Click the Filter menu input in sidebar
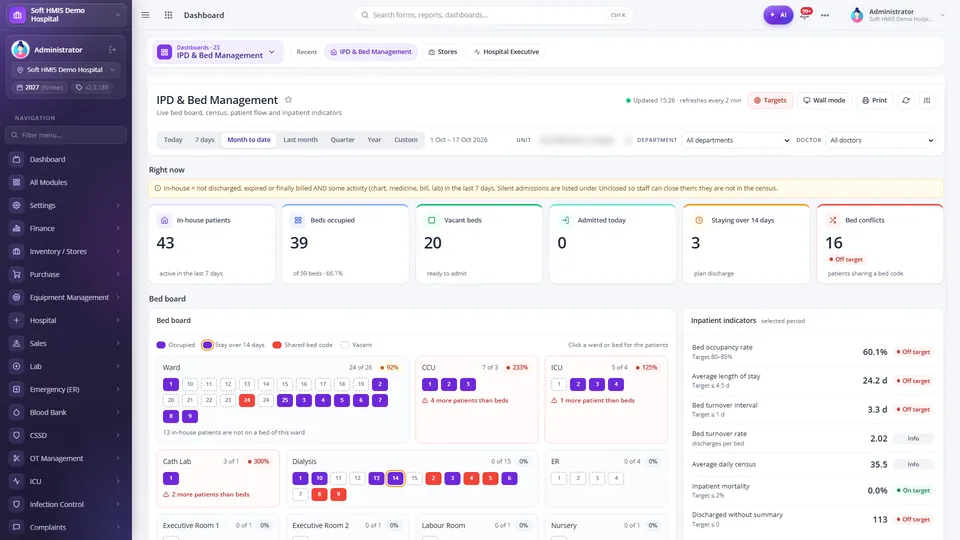 point(66,135)
